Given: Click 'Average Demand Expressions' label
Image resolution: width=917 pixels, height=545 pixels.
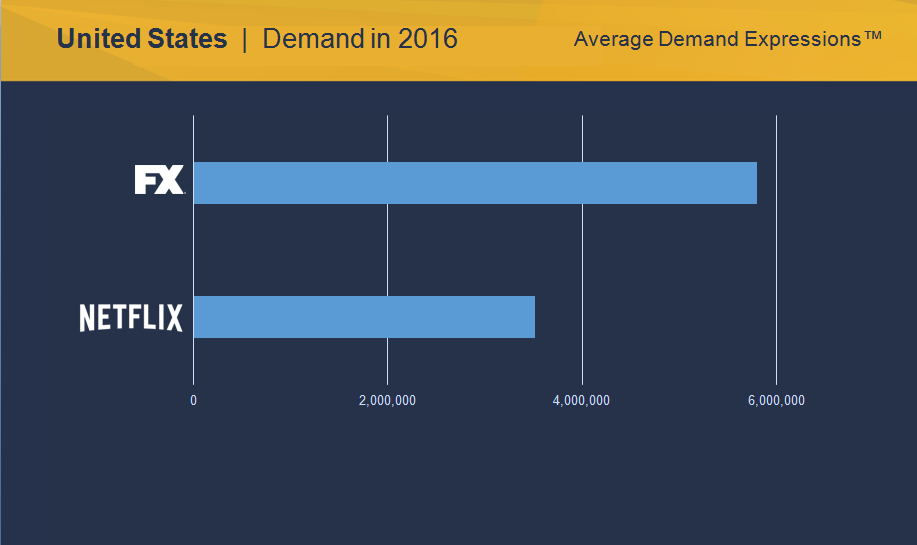Looking at the screenshot, I should coord(728,39).
